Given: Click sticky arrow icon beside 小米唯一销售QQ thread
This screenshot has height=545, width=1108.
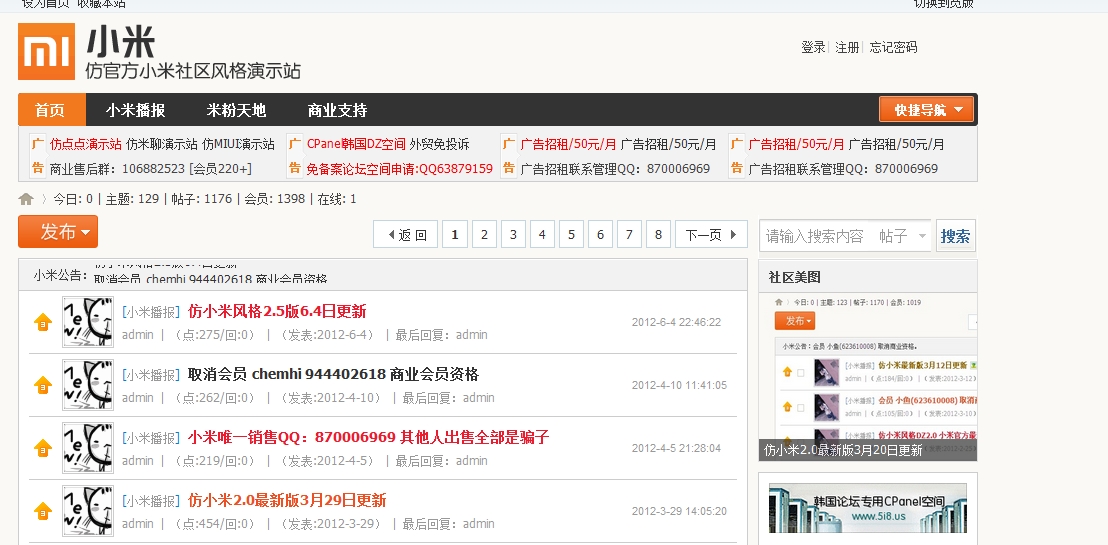Looking at the screenshot, I should (43, 448).
